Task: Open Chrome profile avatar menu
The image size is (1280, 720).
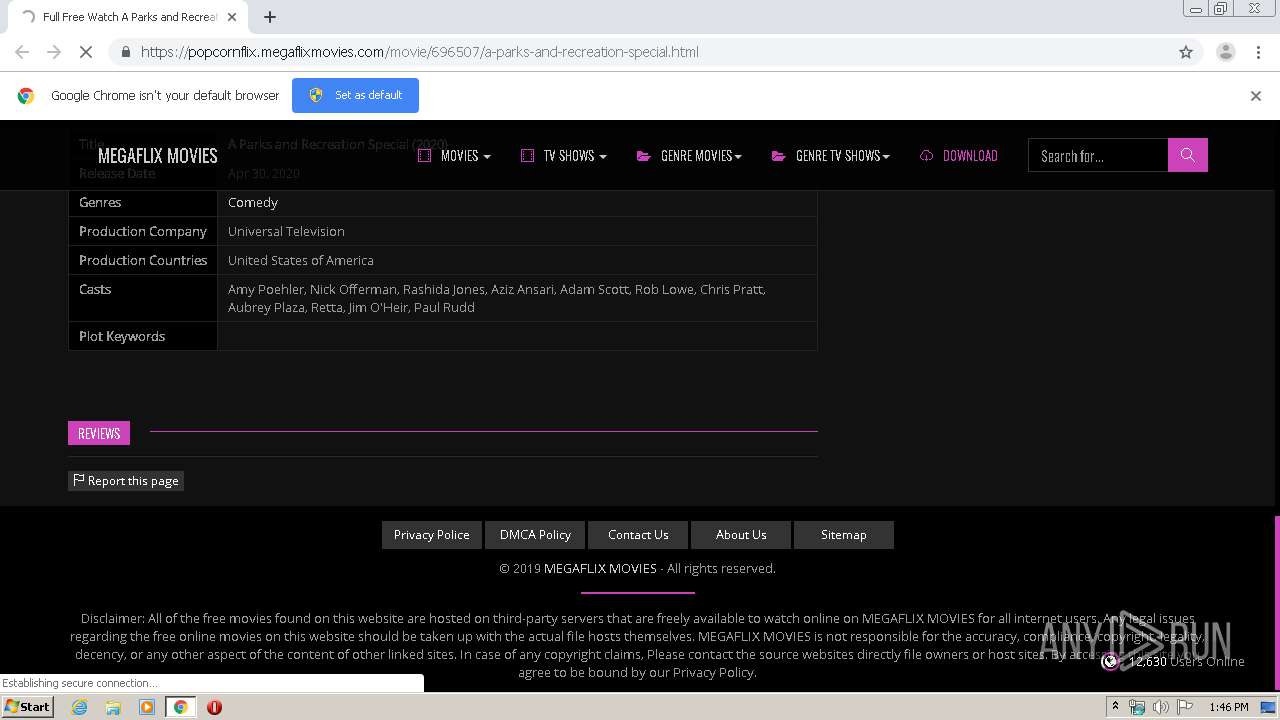Action: click(x=1226, y=52)
